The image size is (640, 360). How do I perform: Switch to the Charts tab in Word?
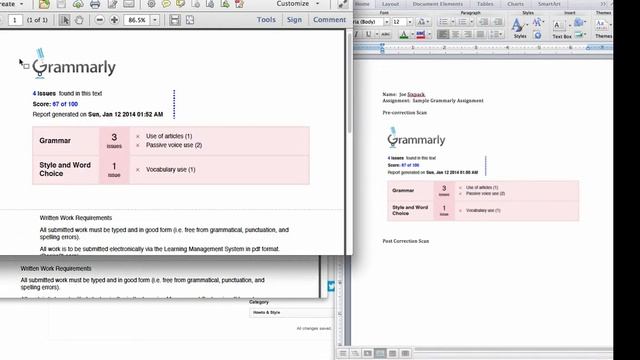click(516, 4)
